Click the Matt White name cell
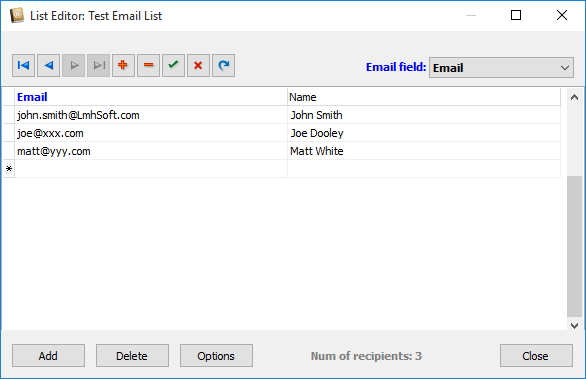Image resolution: width=586 pixels, height=379 pixels. [x=424, y=151]
